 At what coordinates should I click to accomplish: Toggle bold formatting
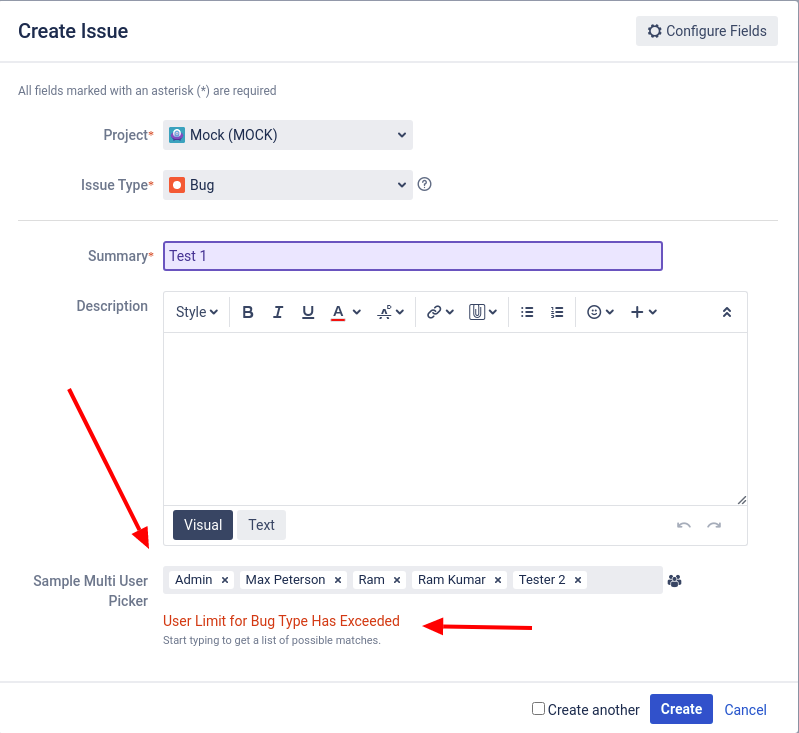tap(248, 312)
